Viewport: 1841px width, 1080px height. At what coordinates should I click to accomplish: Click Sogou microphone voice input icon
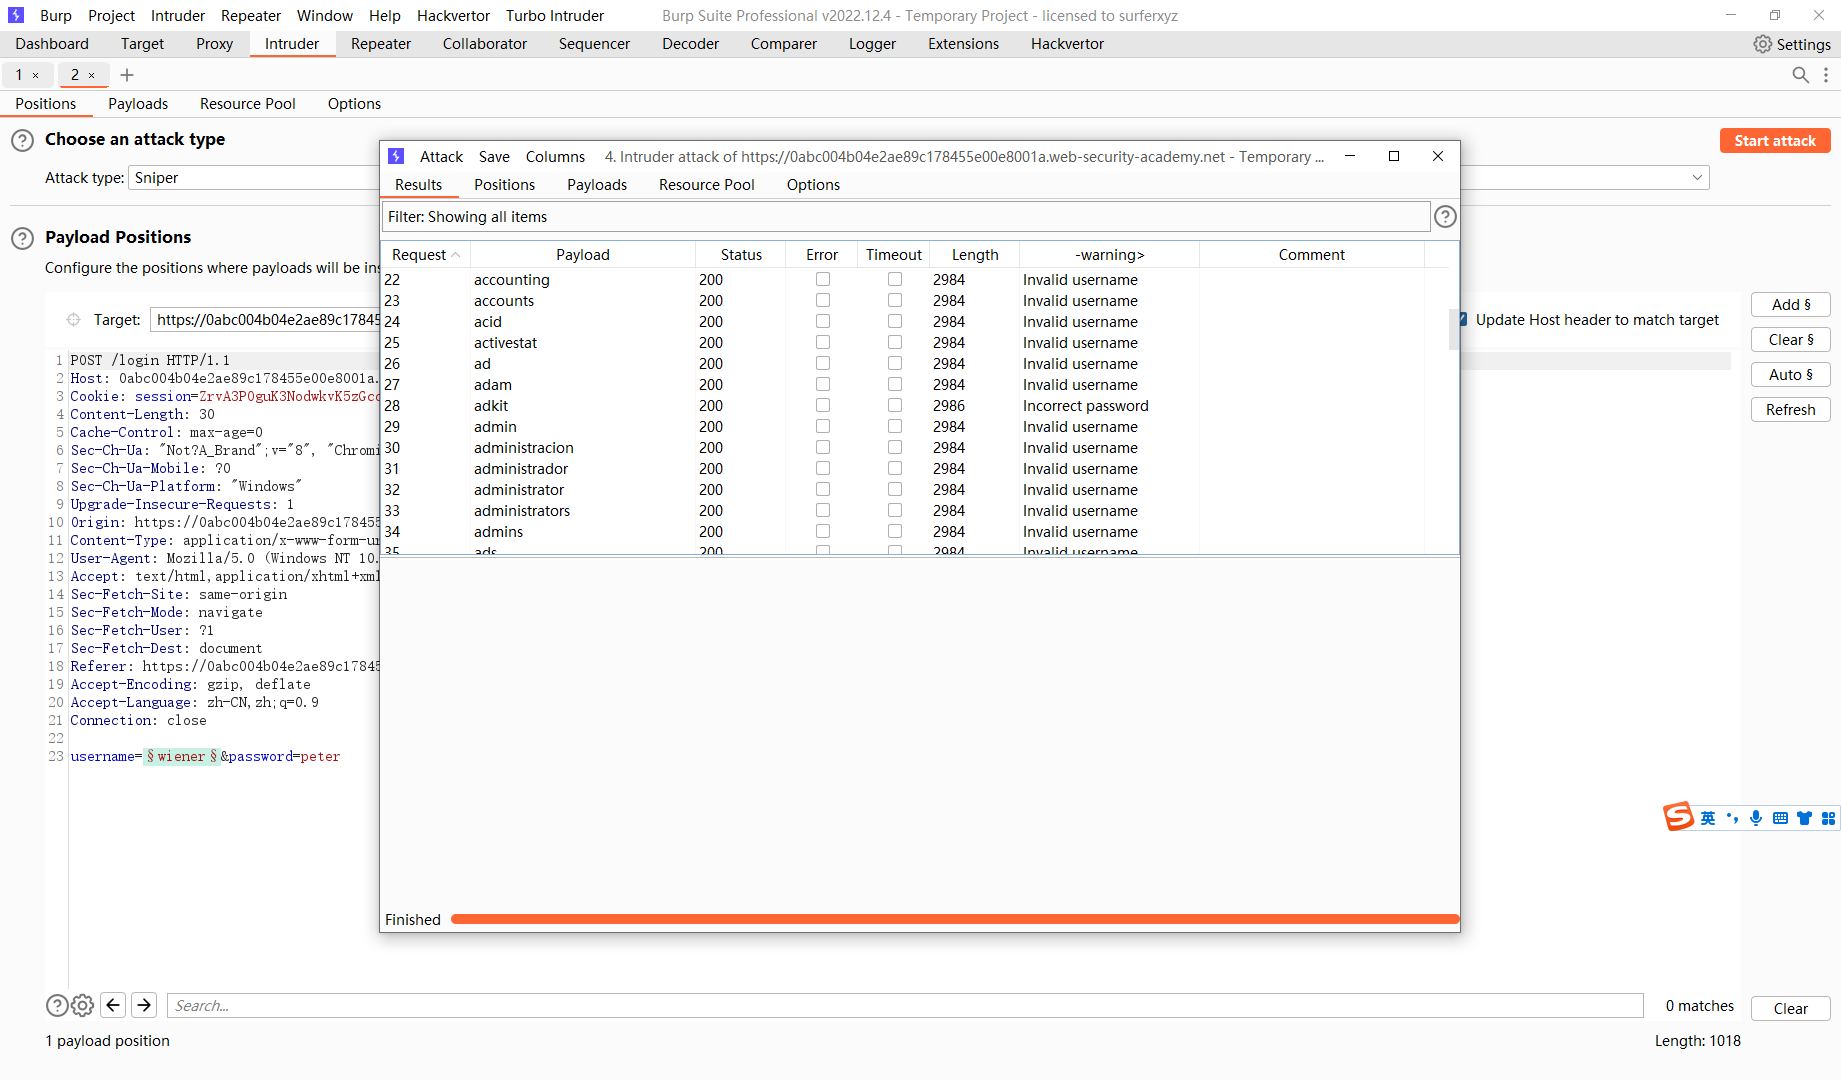pos(1756,818)
